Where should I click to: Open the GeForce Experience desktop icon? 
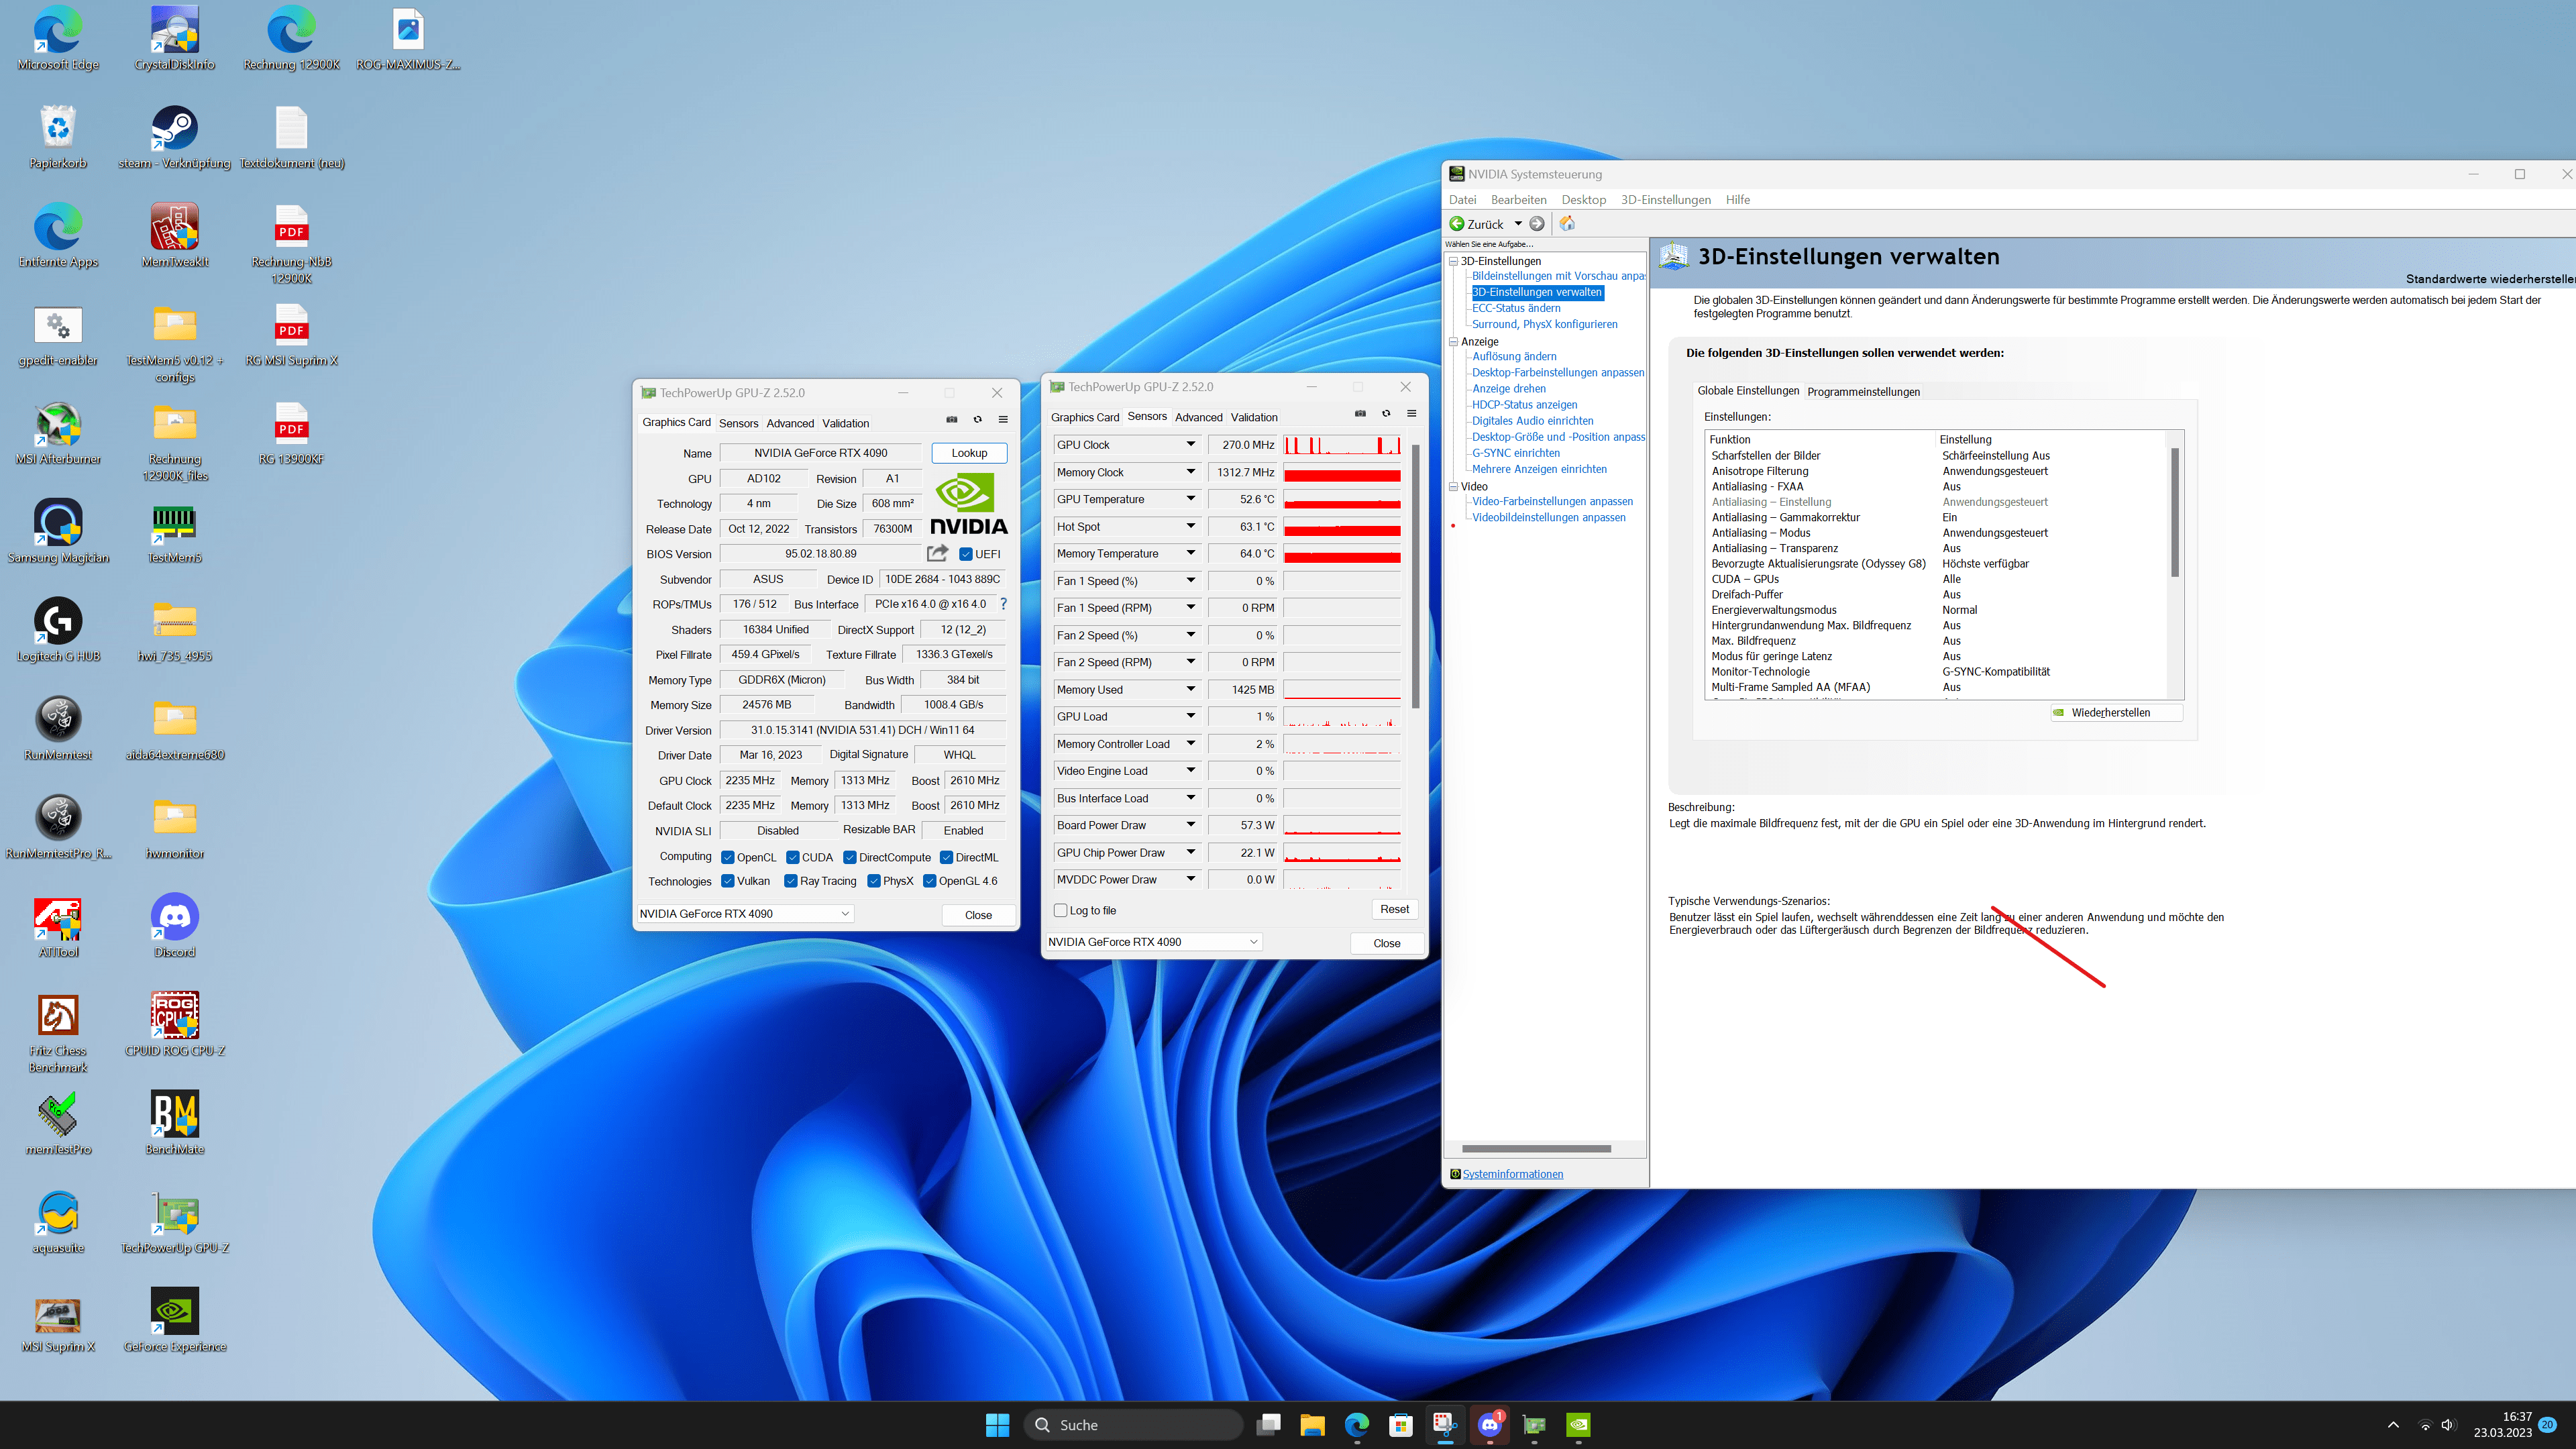click(175, 1321)
